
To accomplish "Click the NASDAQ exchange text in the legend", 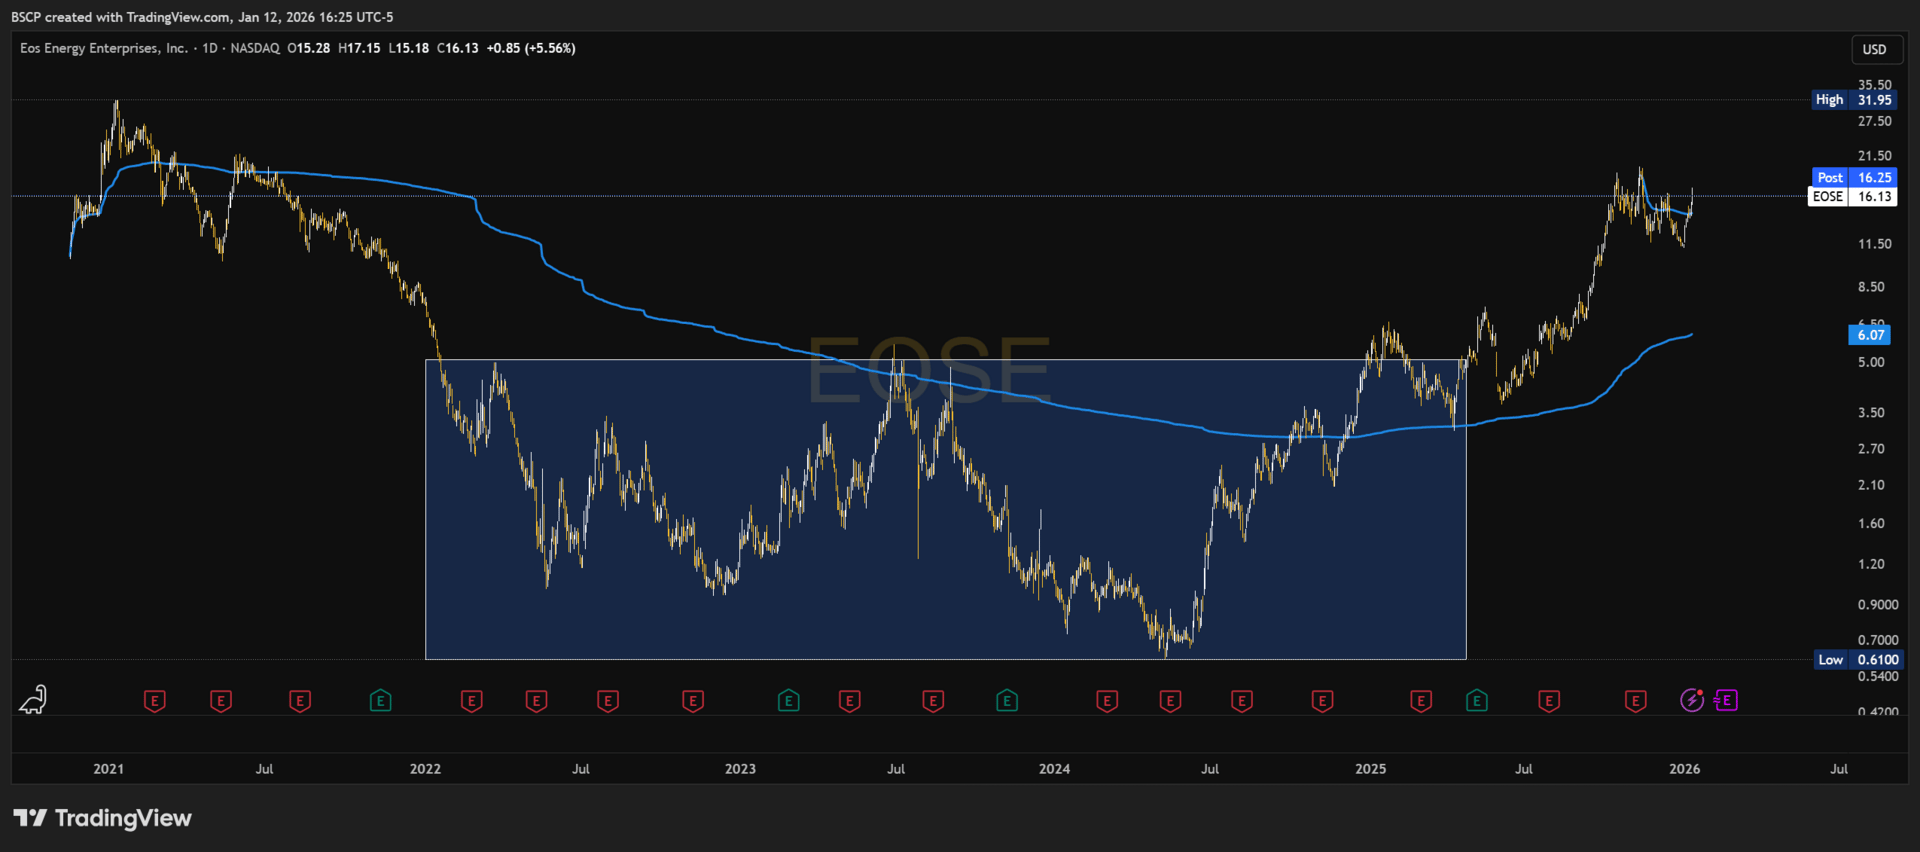I will (255, 48).
